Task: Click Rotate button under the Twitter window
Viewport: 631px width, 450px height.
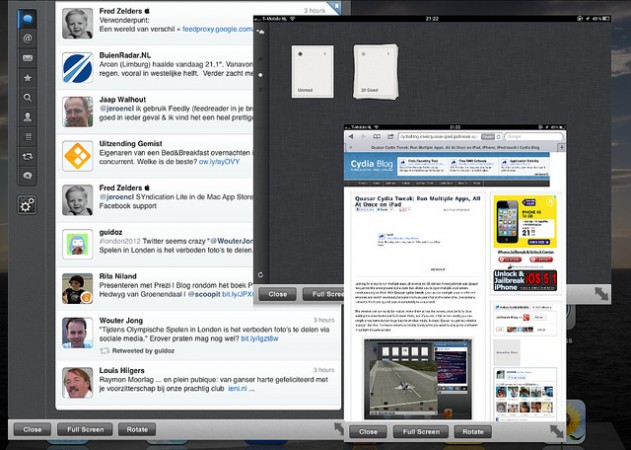Action: pyautogui.click(x=136, y=429)
